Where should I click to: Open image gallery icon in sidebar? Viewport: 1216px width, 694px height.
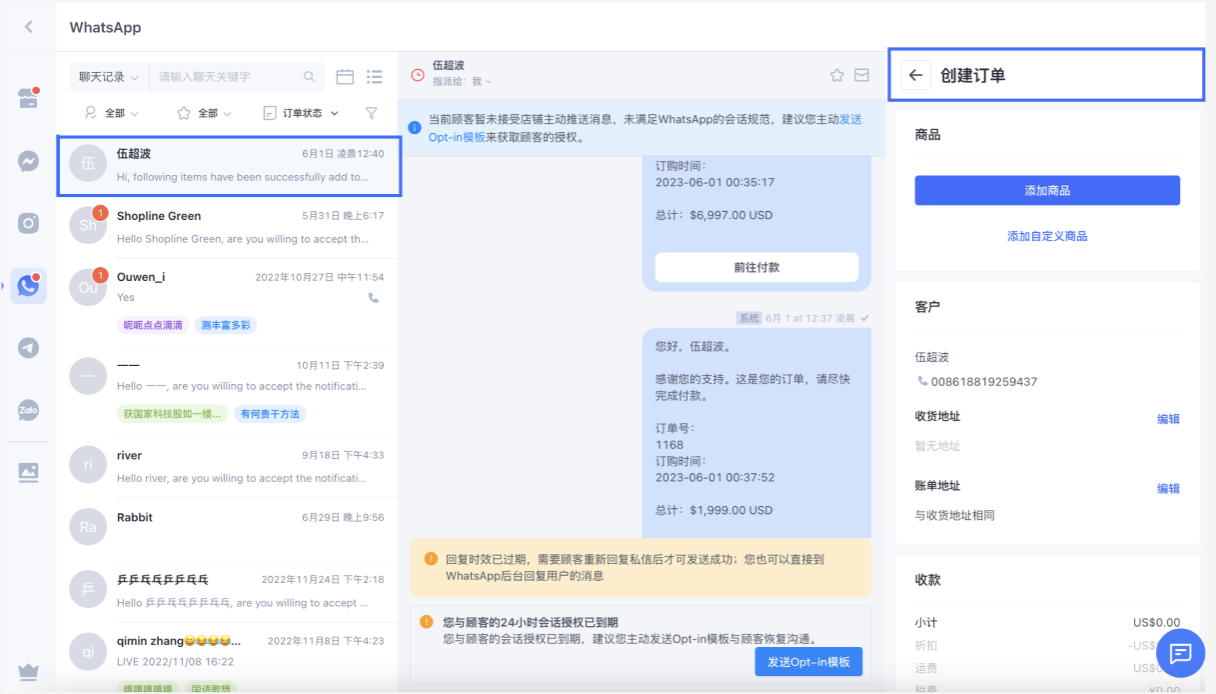[x=29, y=472]
